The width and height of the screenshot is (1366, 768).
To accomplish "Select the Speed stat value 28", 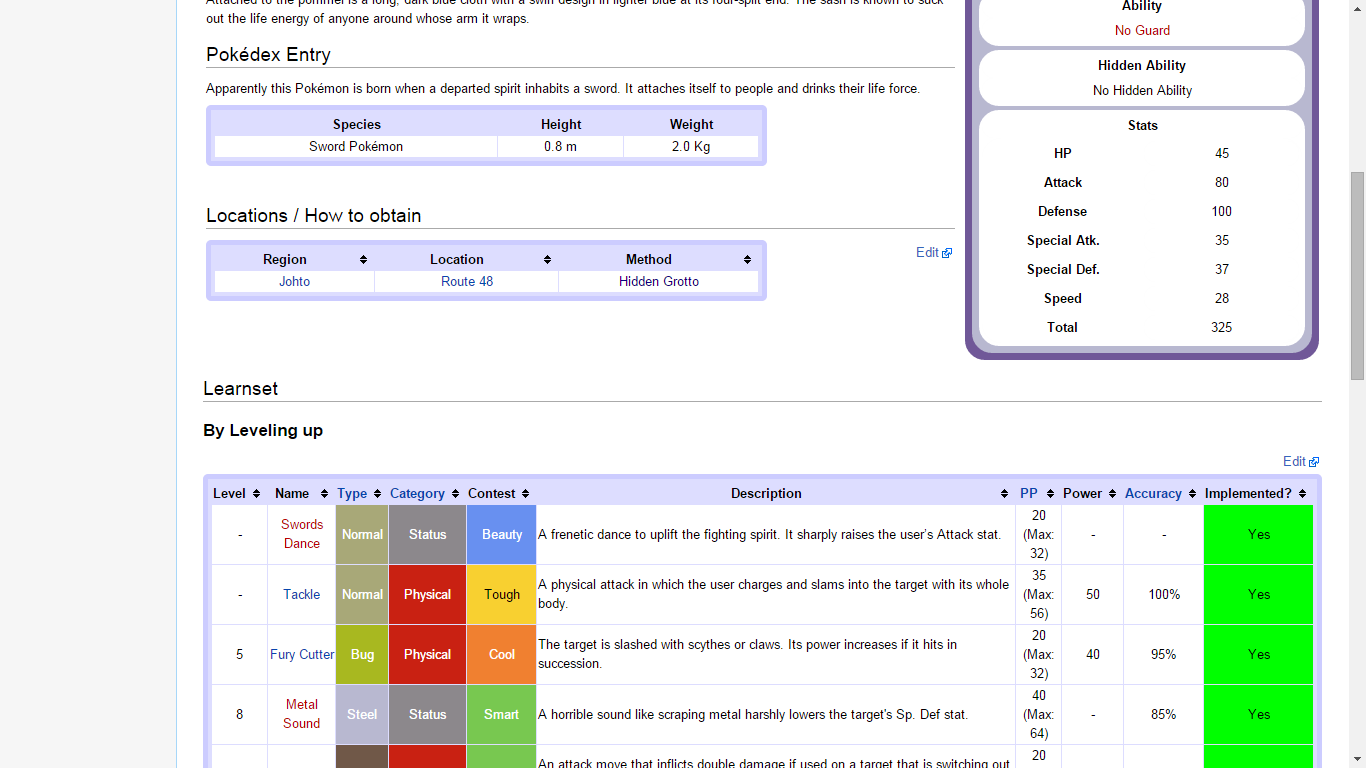I will 1222,299.
